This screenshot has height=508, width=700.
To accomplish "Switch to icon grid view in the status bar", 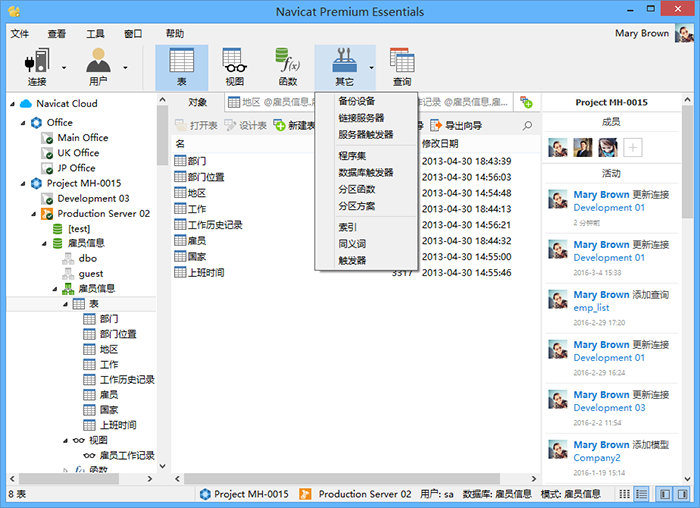I will [625, 494].
